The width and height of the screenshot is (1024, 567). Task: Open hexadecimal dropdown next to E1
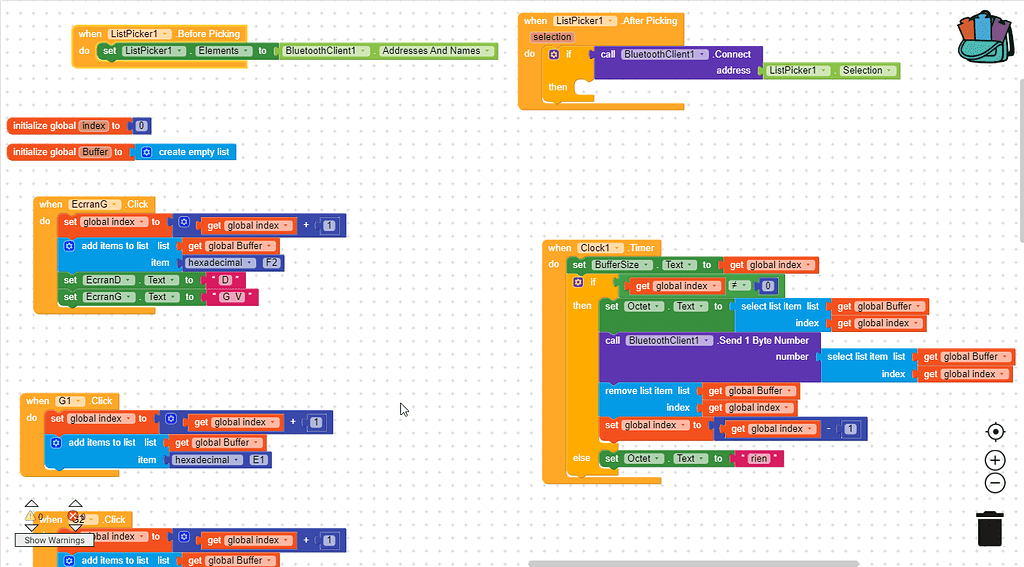click(208, 460)
